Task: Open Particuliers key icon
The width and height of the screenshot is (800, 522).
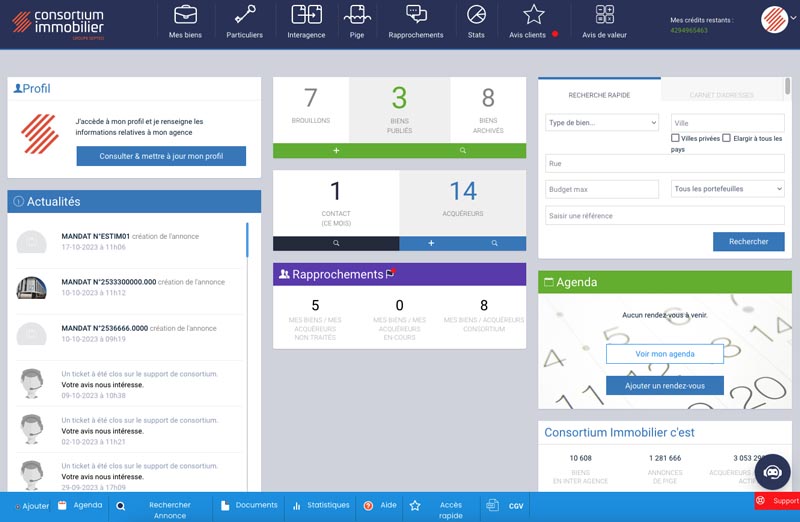Action: 244,15
